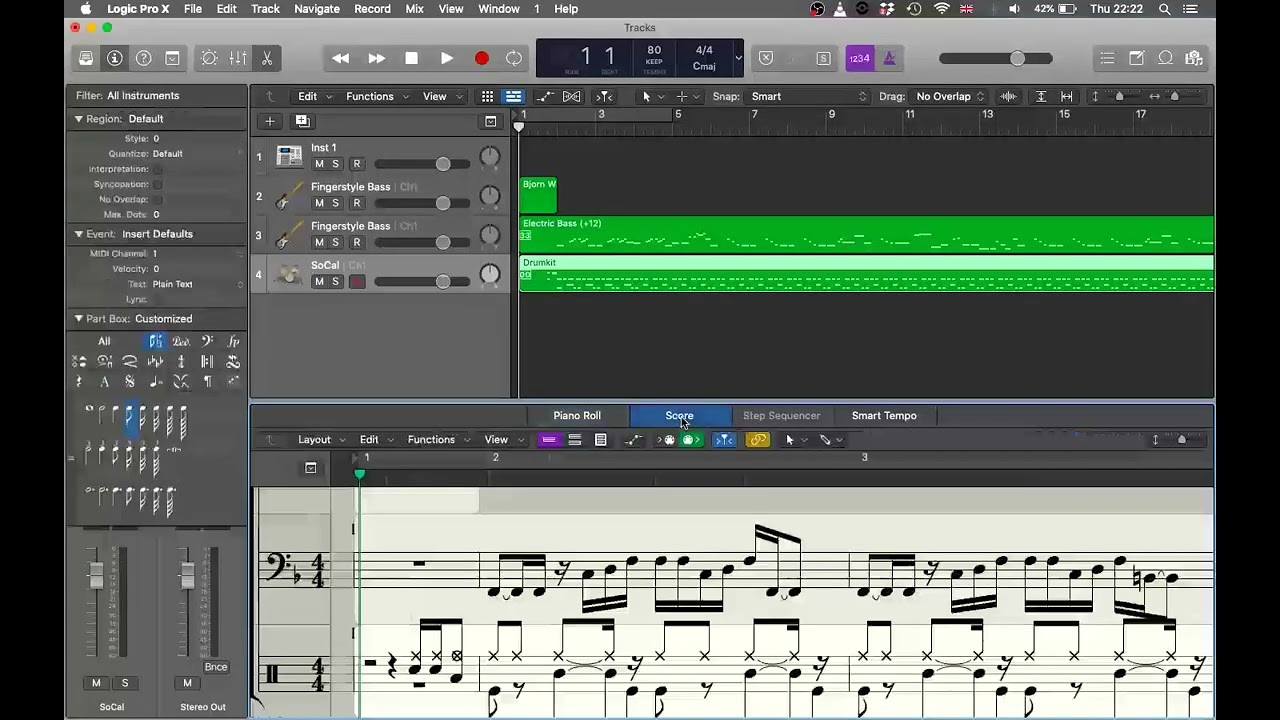Toggle the Inspector info button
This screenshot has width=1280, height=720.
click(115, 58)
